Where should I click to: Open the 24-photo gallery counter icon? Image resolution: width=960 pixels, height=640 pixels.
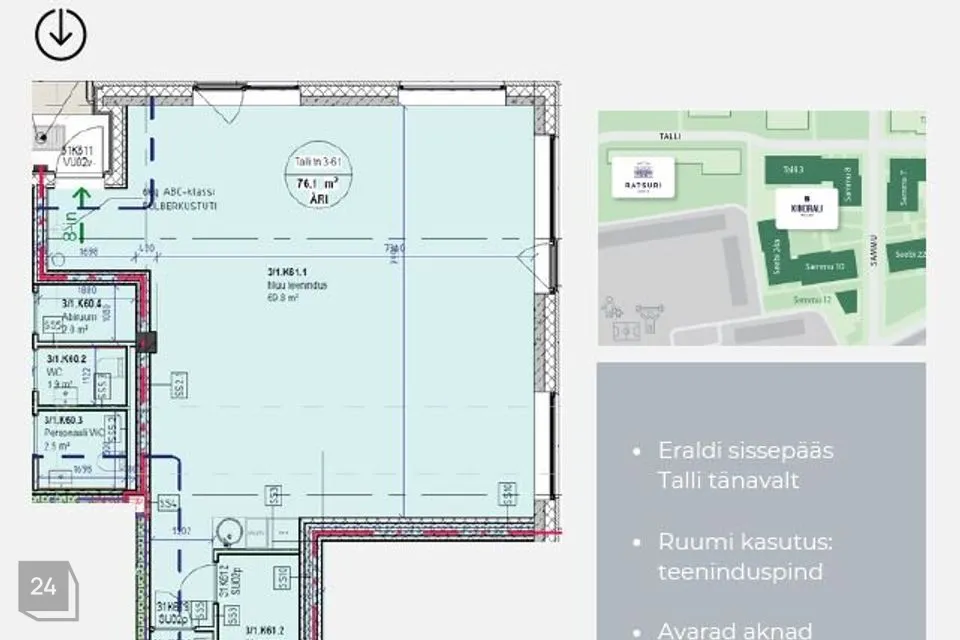pyautogui.click(x=45, y=588)
